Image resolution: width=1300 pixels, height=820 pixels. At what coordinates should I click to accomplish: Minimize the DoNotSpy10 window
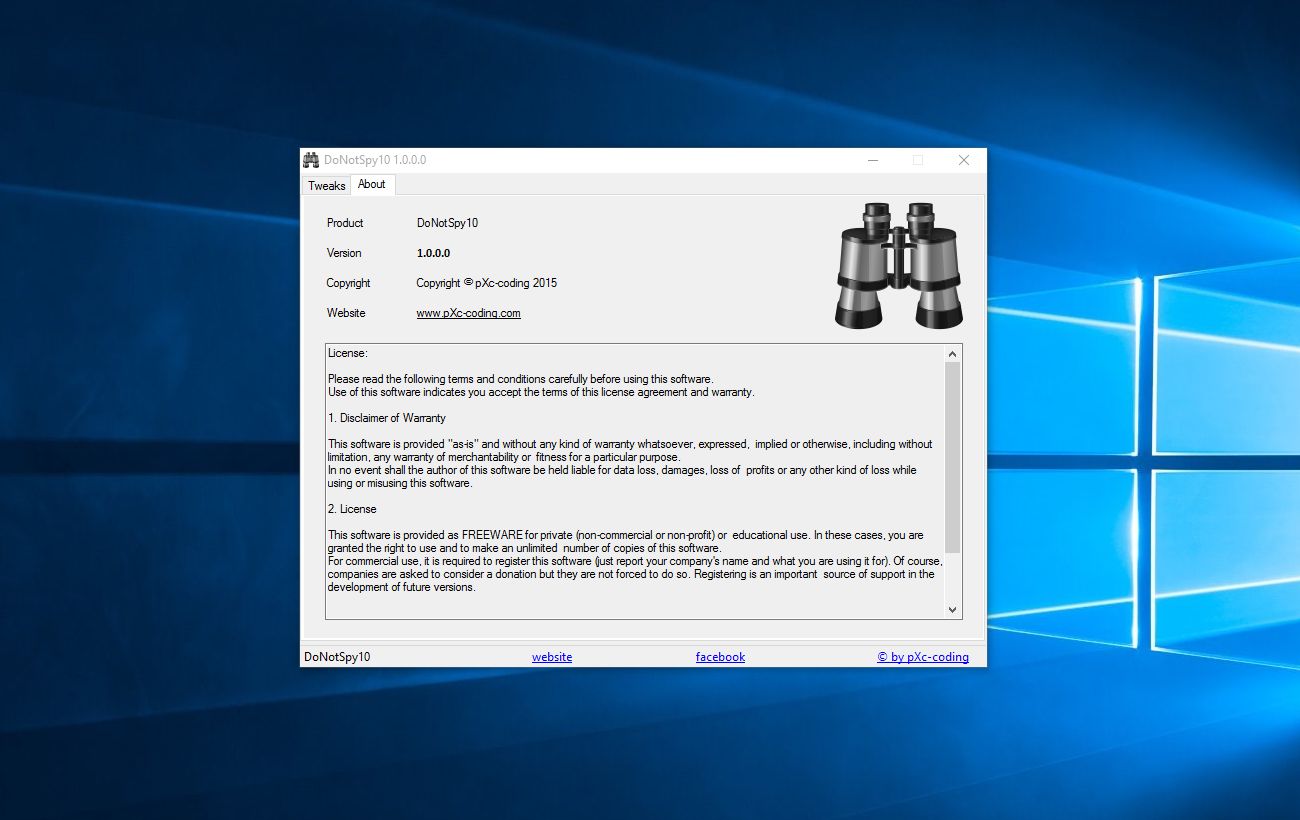click(x=873, y=160)
